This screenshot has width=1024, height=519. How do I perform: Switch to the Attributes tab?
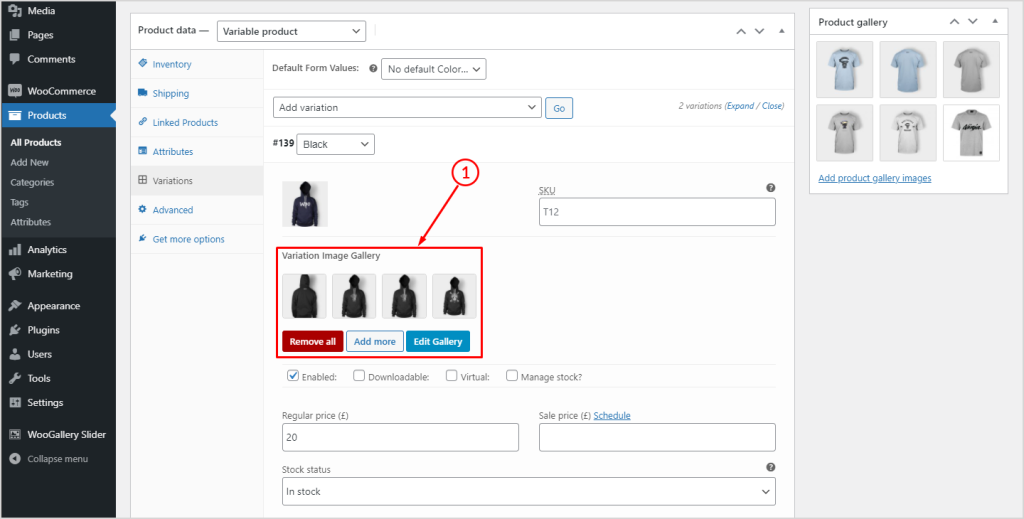pyautogui.click(x=197, y=151)
